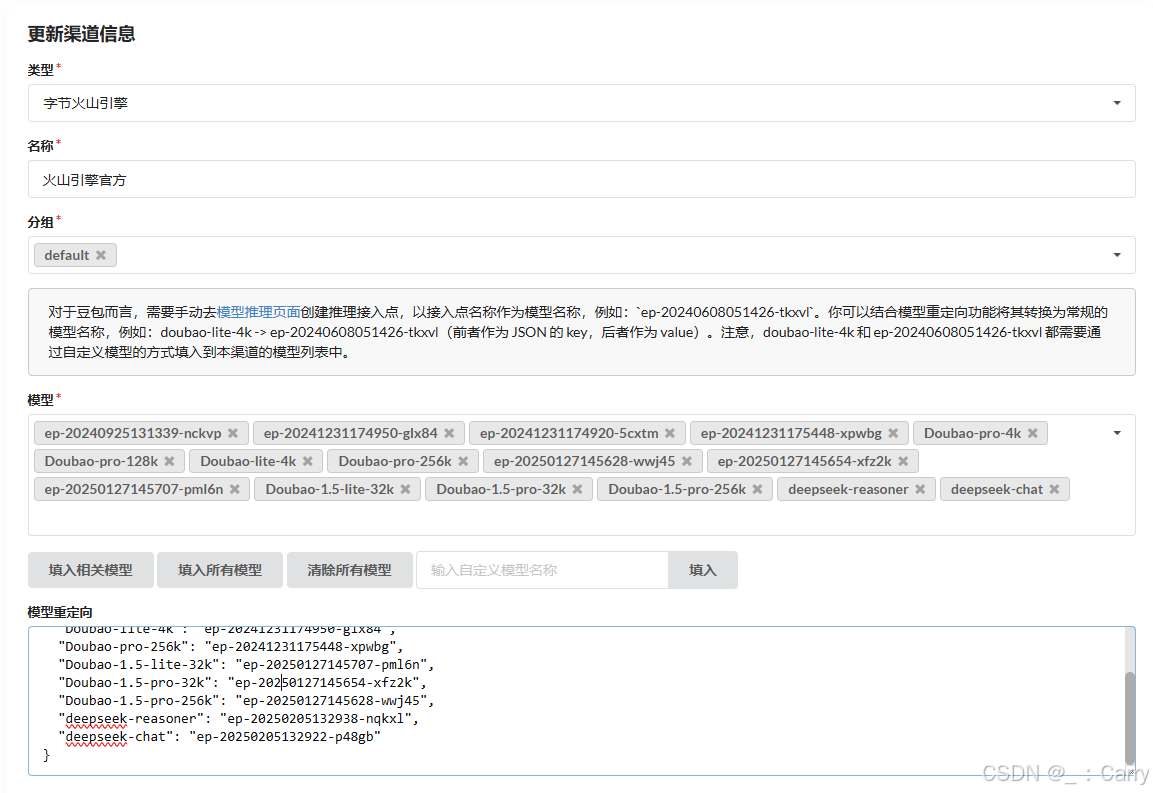Remove model tag ep-20250127145654-xfz2k

pyautogui.click(x=903, y=461)
